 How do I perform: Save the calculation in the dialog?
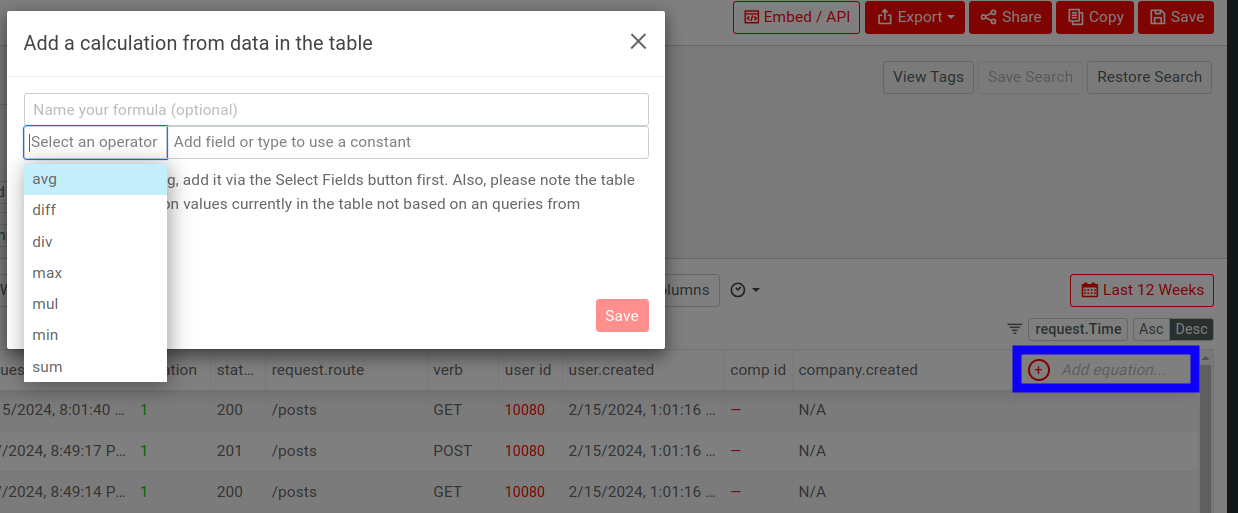click(x=622, y=316)
